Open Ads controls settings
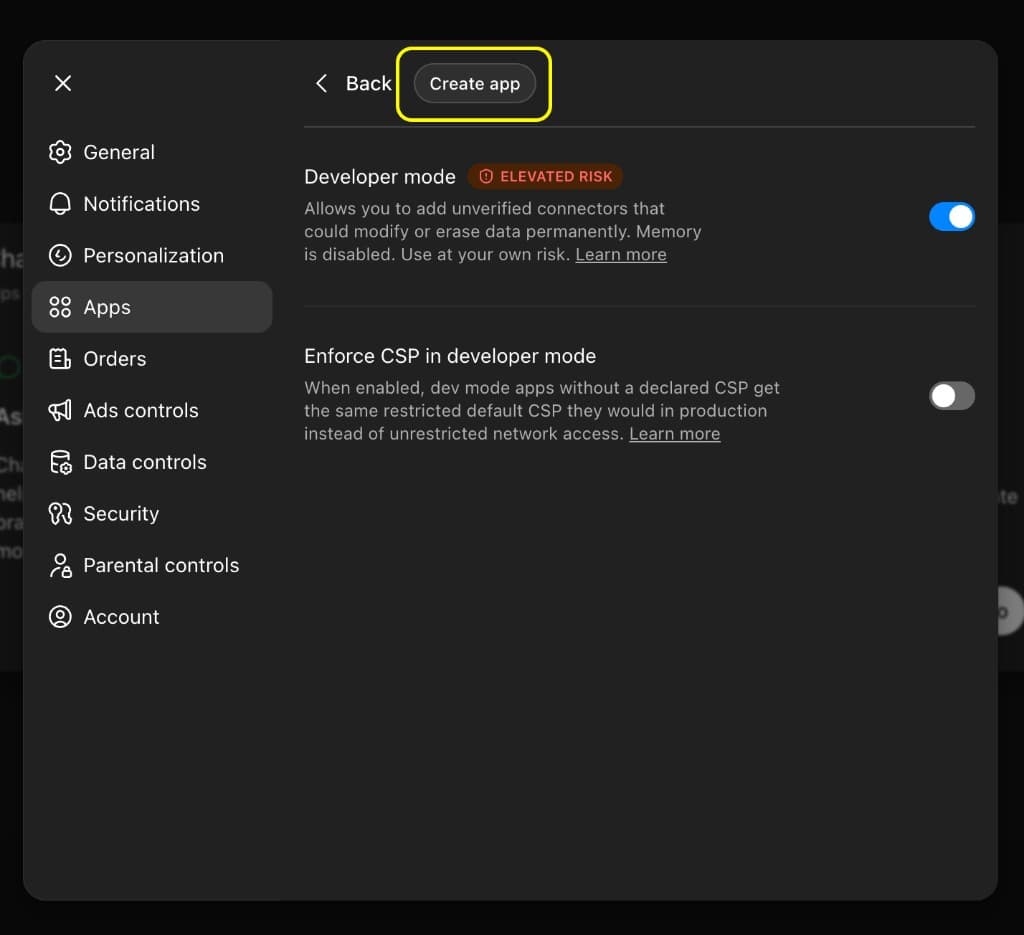The image size is (1024, 935). (152, 410)
